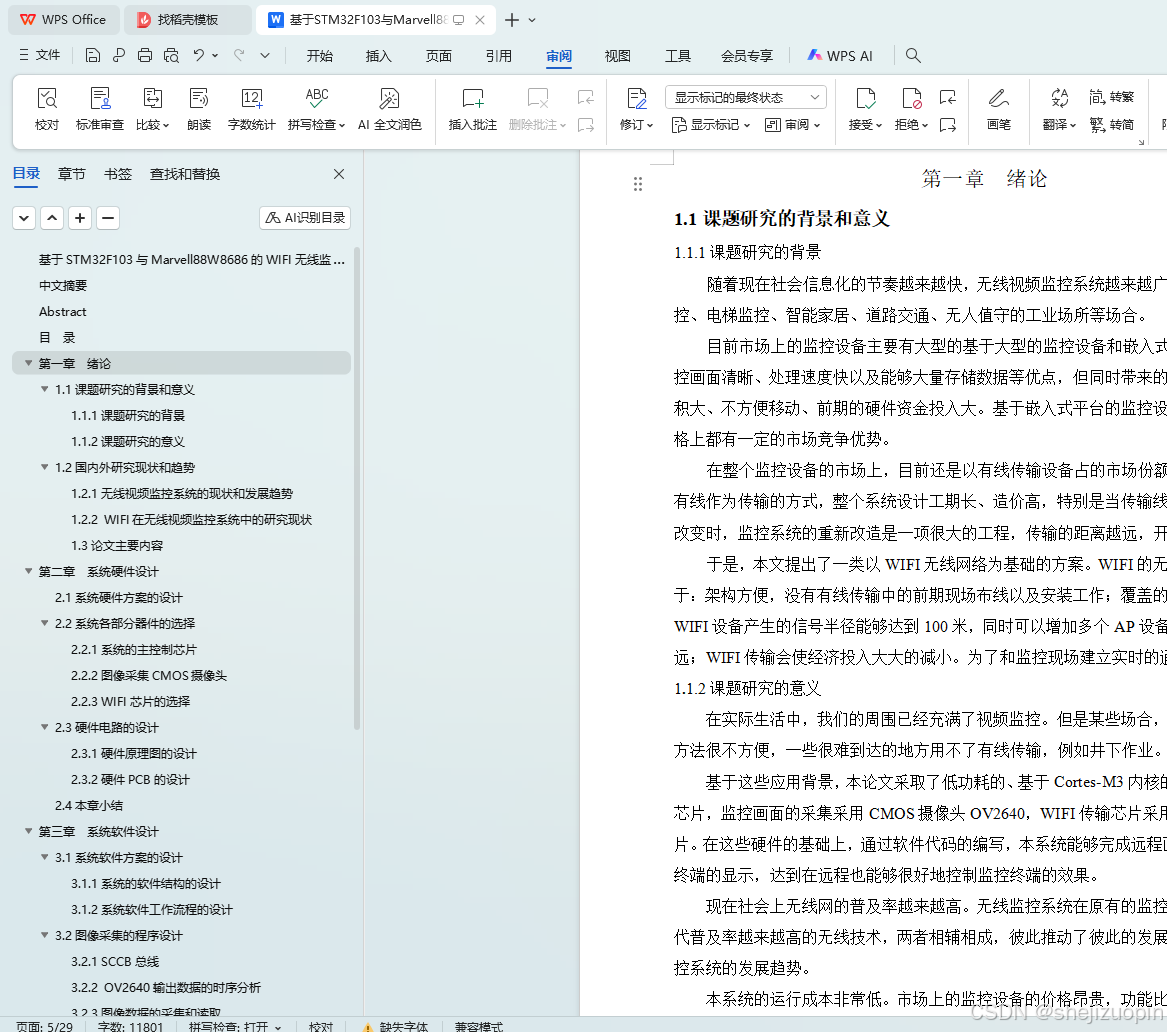The image size is (1167, 1032).
Task: Collapse 2.3 硬件电路的设计 node
Action: (x=45, y=727)
